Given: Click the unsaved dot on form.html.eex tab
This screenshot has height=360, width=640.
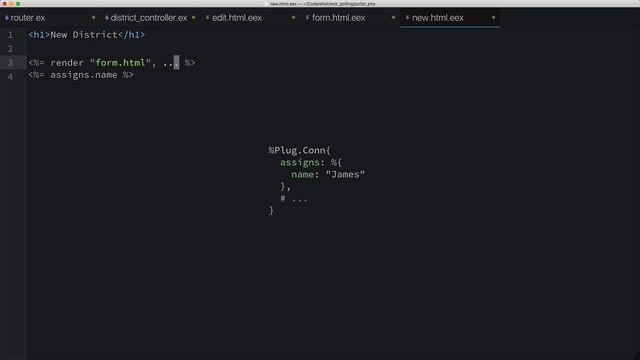Looking at the screenshot, I should click(x=393, y=18).
